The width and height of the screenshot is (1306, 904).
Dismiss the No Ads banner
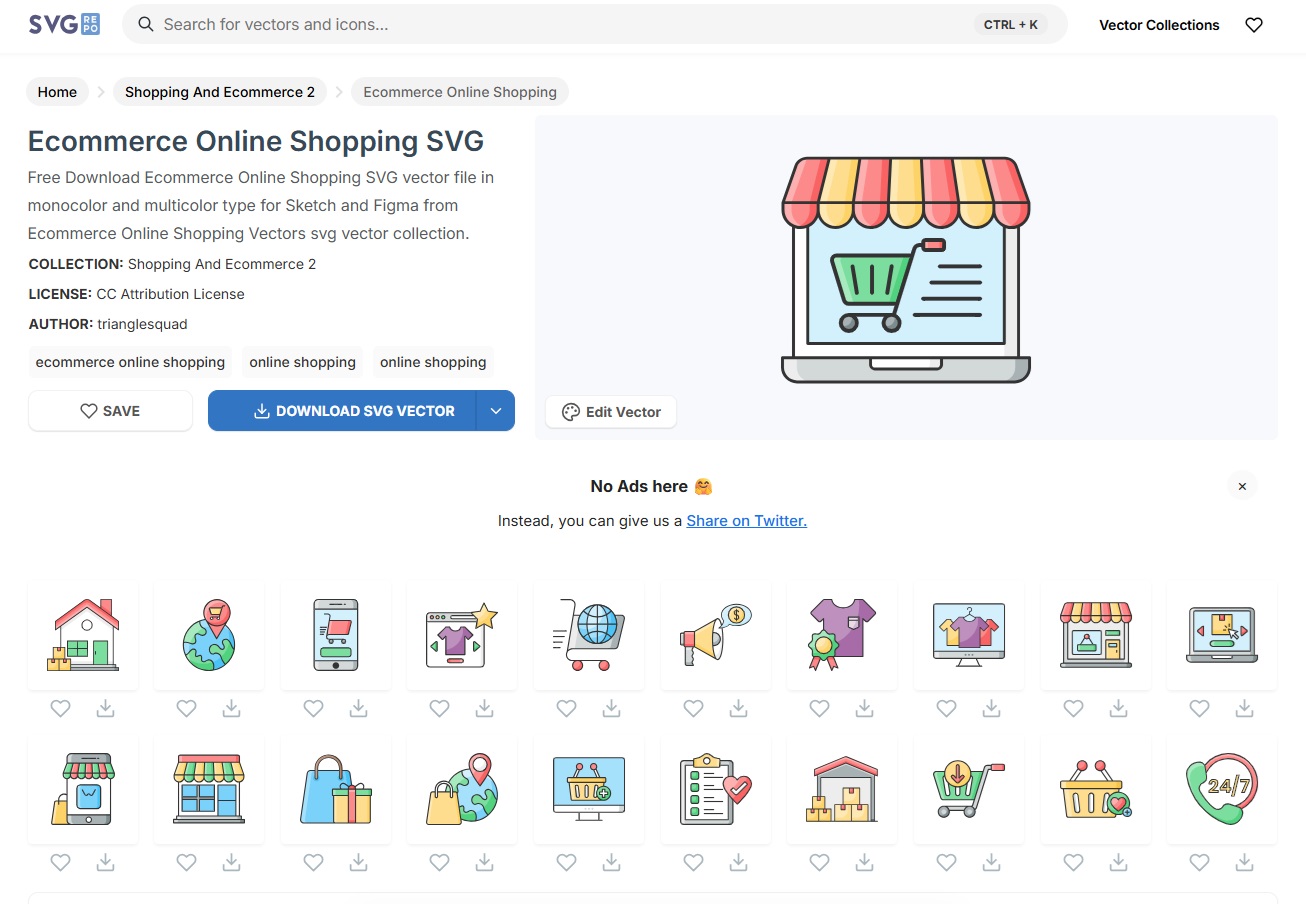pyautogui.click(x=1242, y=487)
